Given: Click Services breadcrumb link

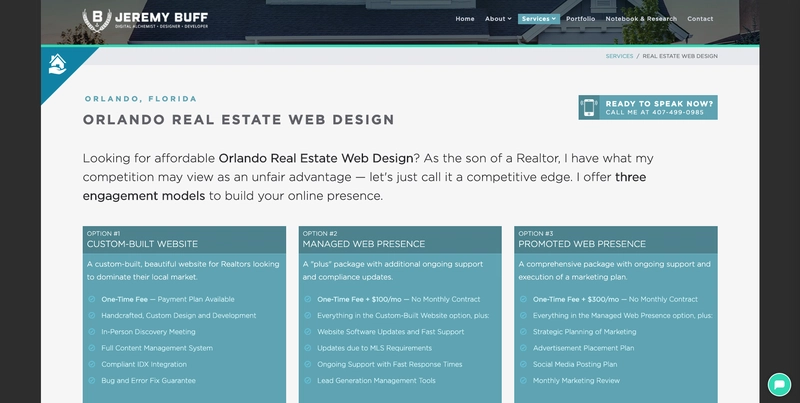Looking at the screenshot, I should click(619, 56).
